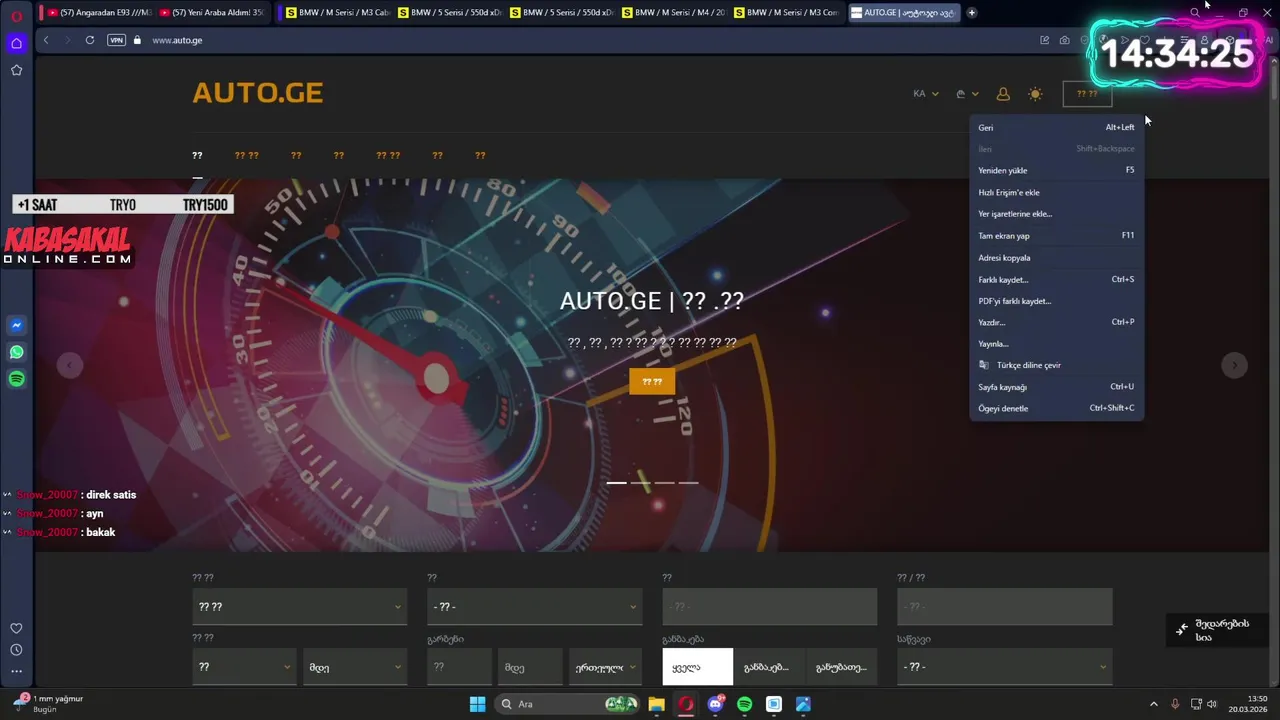Choose 'Yeniden yükle' from context menu
This screenshot has height=720, width=1280.
[1056, 170]
